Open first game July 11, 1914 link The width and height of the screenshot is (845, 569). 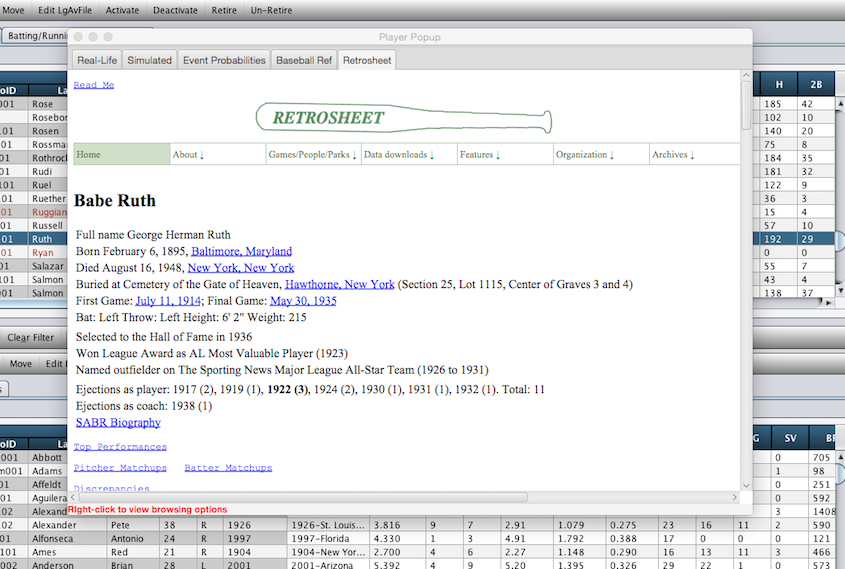click(x=168, y=301)
